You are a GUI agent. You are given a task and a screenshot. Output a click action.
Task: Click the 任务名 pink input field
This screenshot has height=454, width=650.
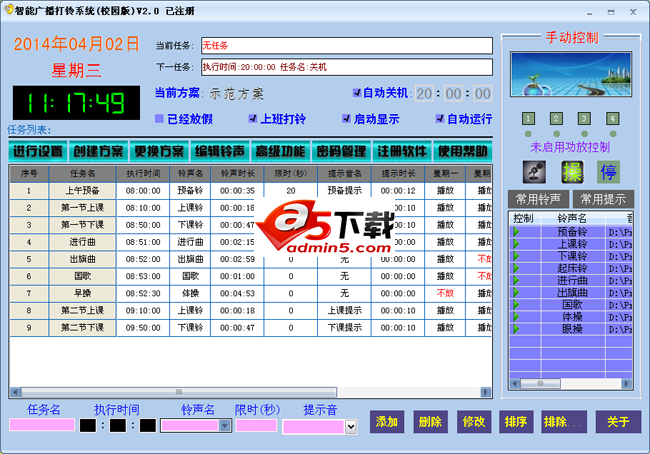tap(42, 425)
